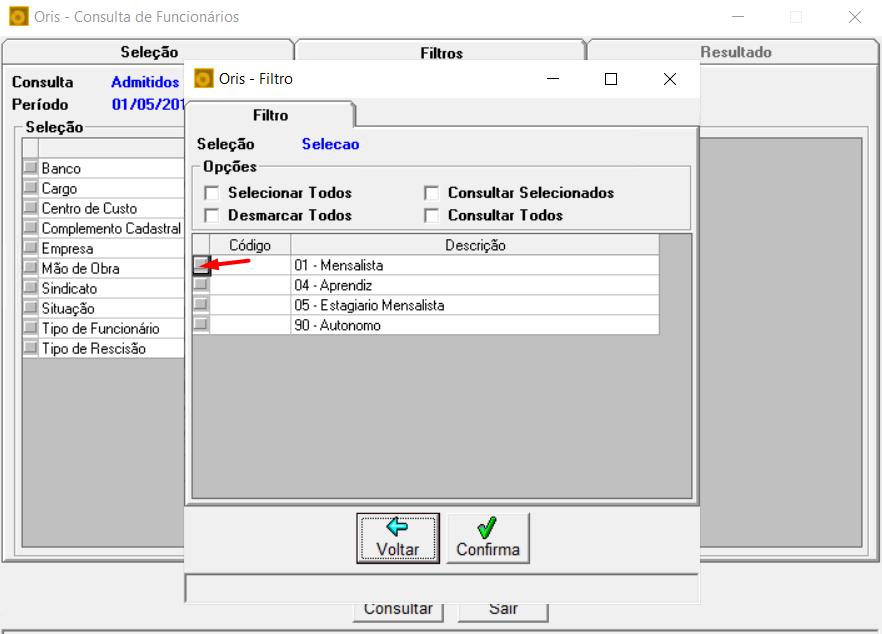The height and width of the screenshot is (634, 882).
Task: Toggle the Empresa selection box
Action: tap(30, 248)
